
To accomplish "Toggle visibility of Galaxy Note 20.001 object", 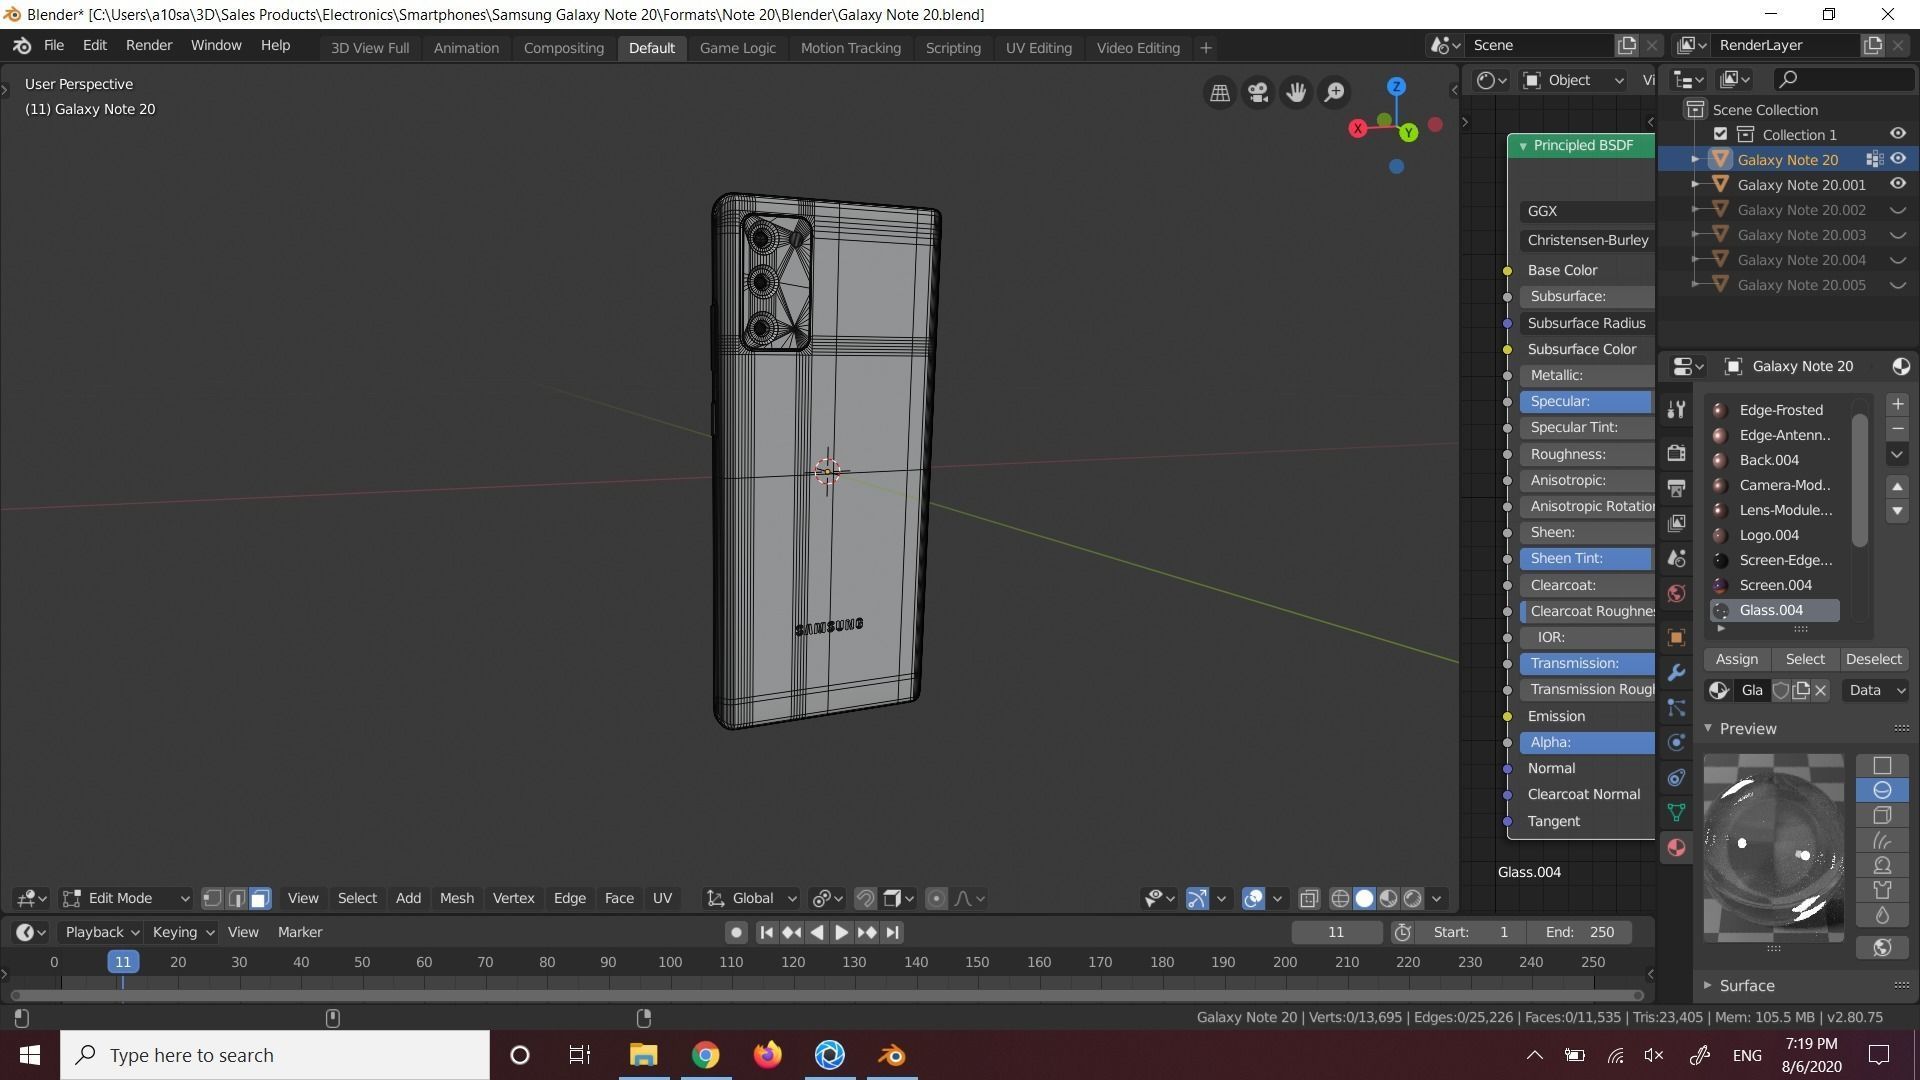I will [x=1897, y=184].
